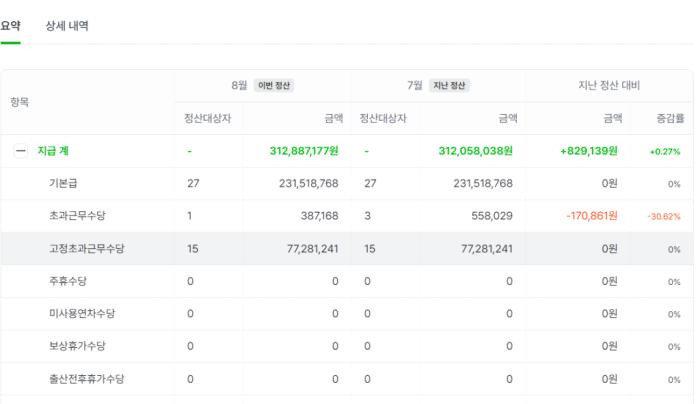Viewport: 700px width, 404px height.
Task: Click the -170,861원 difference value
Action: coord(592,216)
